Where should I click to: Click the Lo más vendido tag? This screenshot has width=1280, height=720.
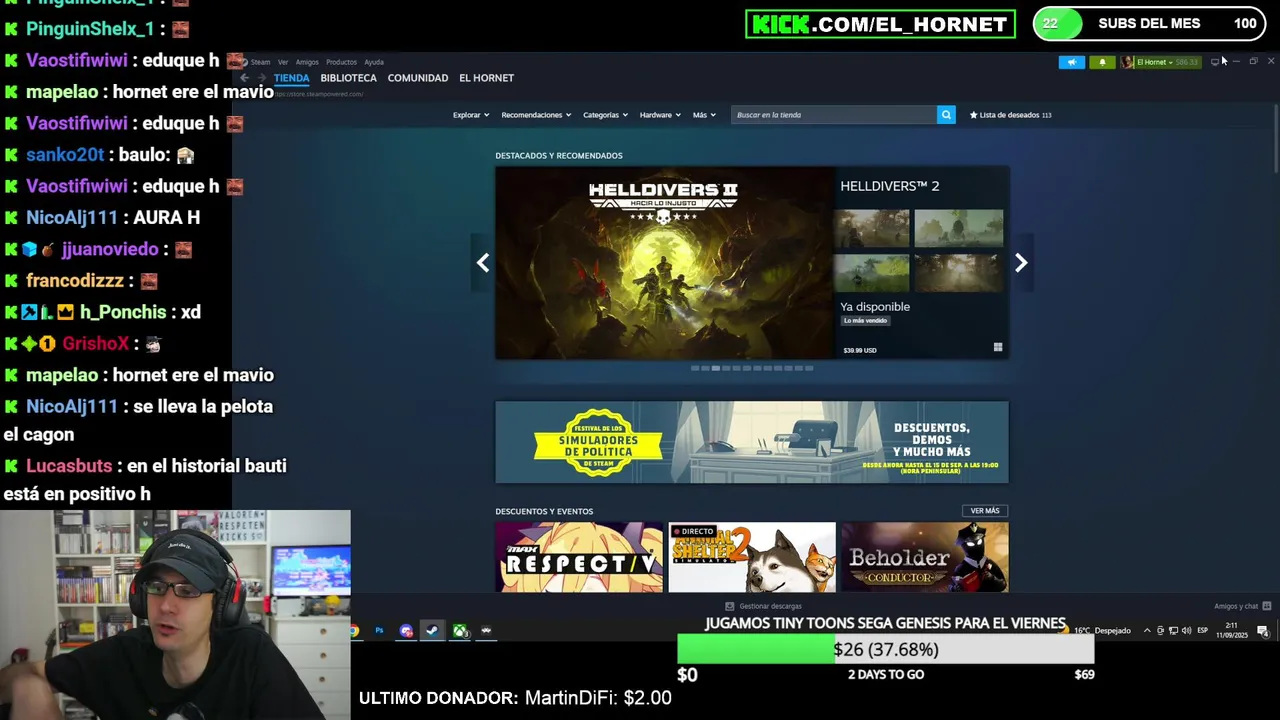pyautogui.click(x=865, y=321)
